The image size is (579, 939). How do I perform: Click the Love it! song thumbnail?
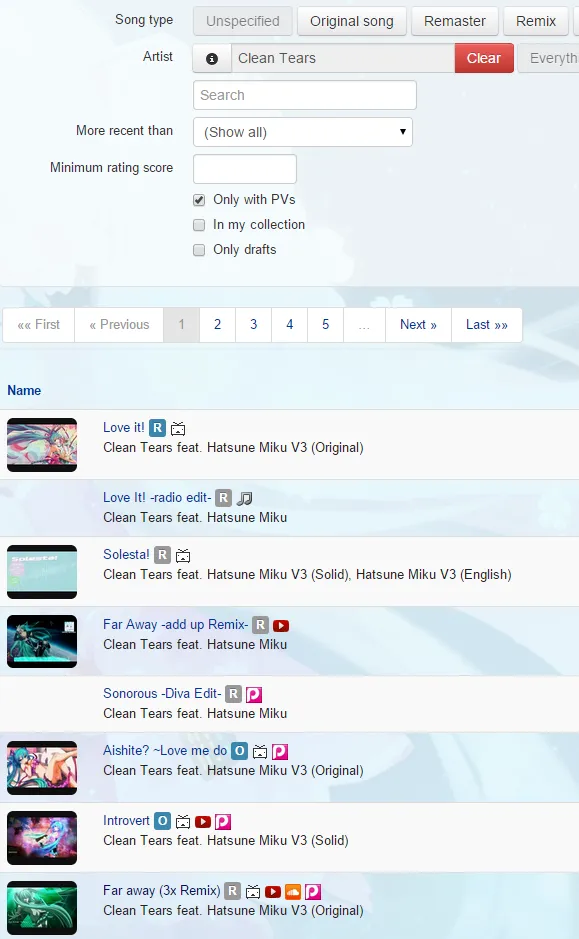(x=42, y=445)
